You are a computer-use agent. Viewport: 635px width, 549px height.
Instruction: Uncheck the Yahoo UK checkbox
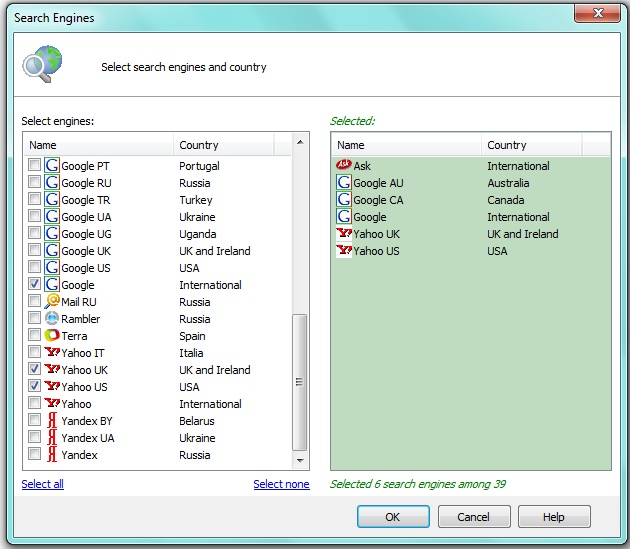[34, 369]
